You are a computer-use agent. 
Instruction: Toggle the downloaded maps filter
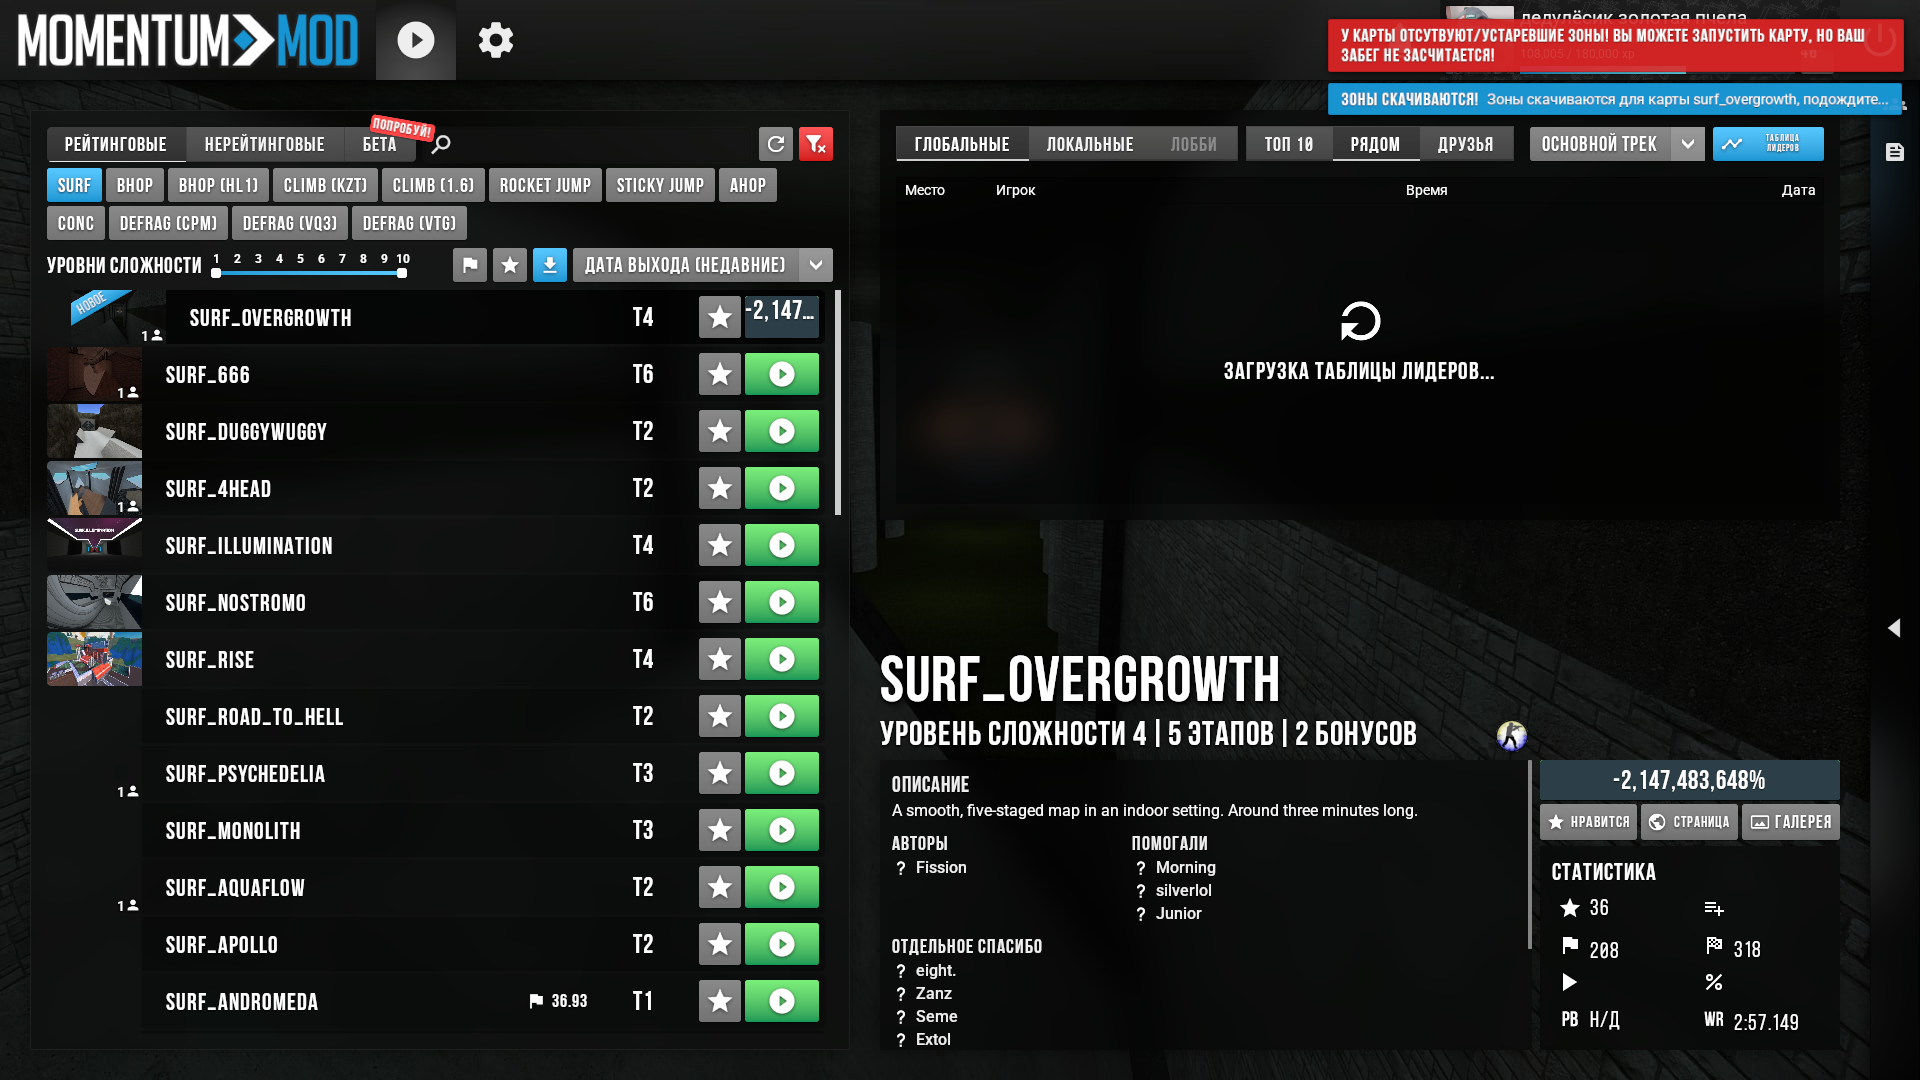[550, 265]
